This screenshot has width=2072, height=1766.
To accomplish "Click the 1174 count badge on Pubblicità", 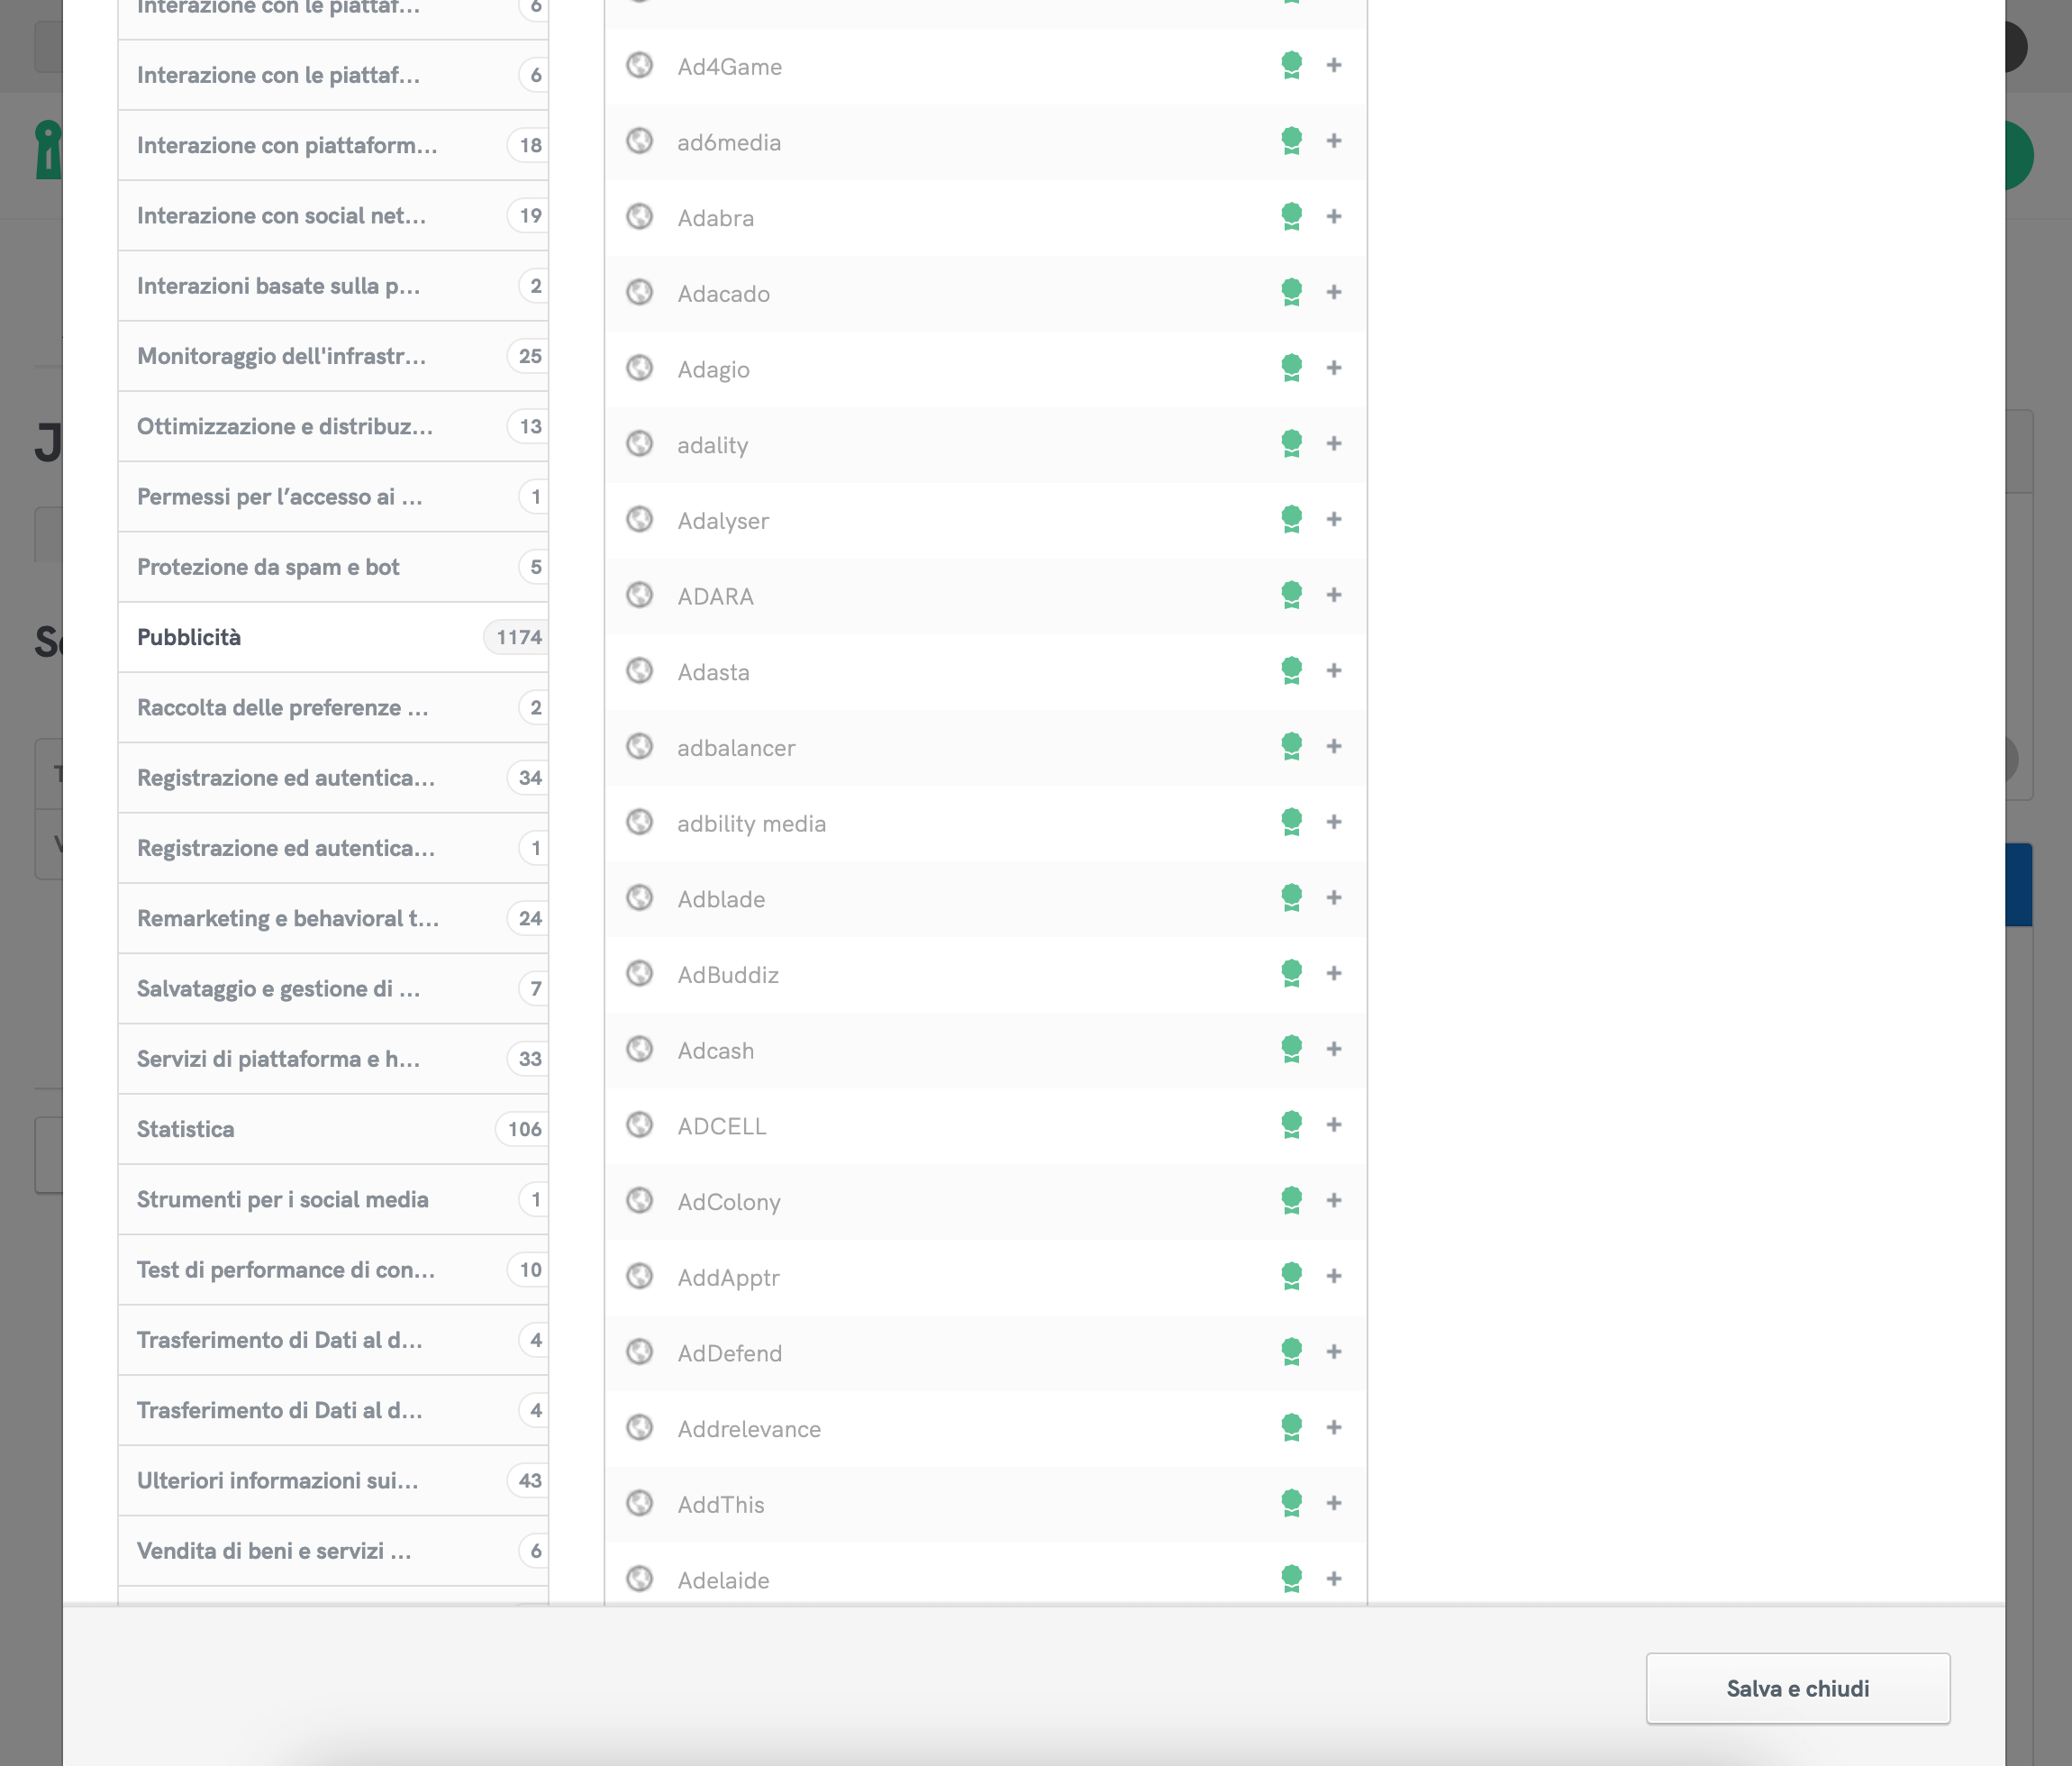I will click(518, 638).
